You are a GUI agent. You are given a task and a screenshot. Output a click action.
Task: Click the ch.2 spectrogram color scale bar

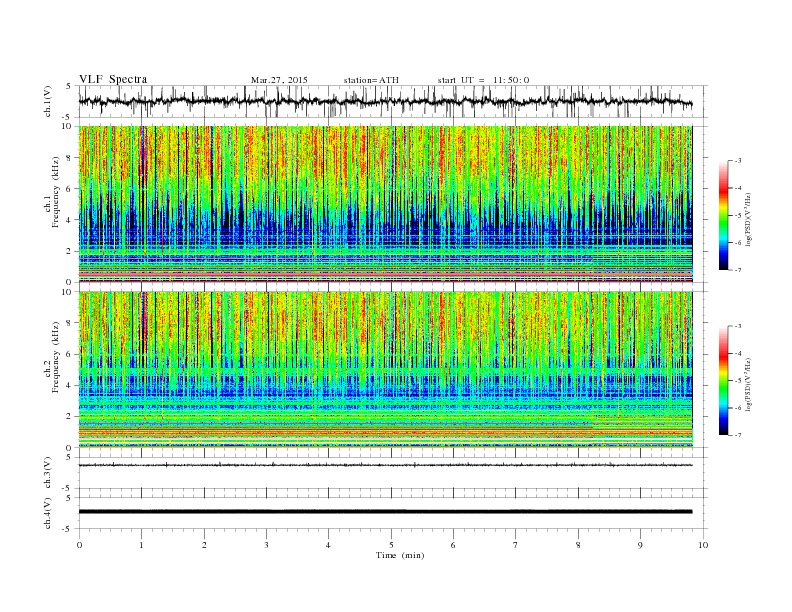coord(723,381)
